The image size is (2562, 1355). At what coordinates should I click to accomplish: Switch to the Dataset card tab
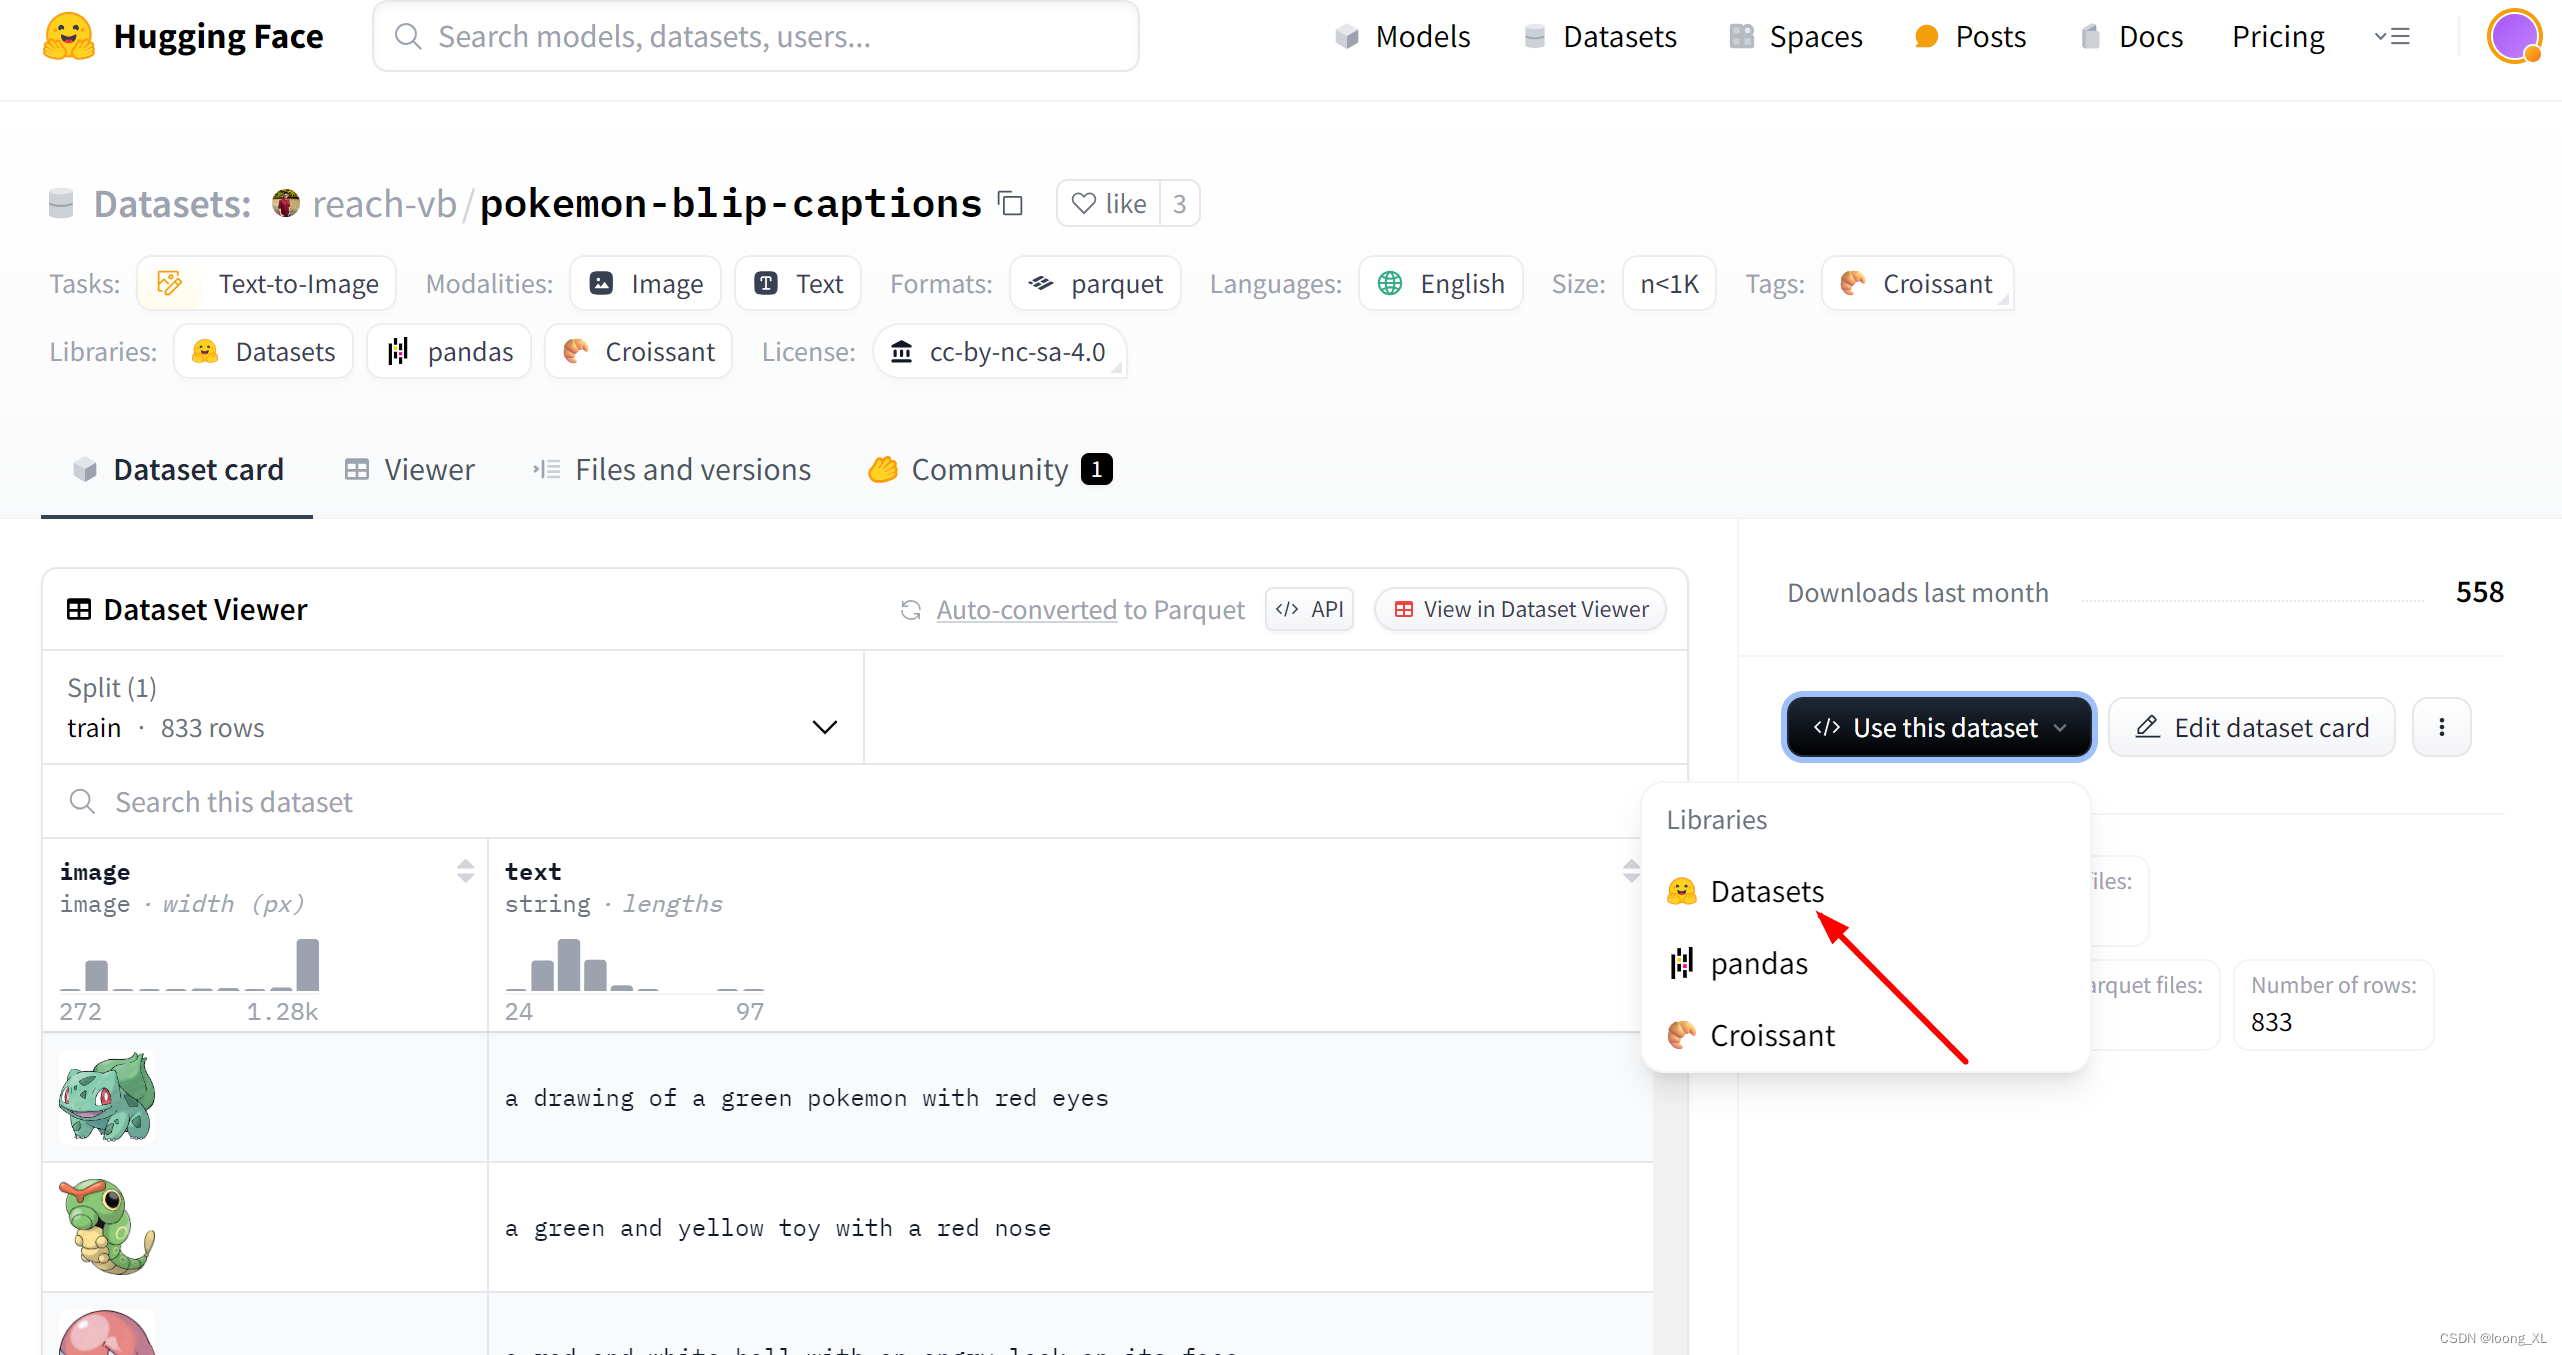click(178, 469)
